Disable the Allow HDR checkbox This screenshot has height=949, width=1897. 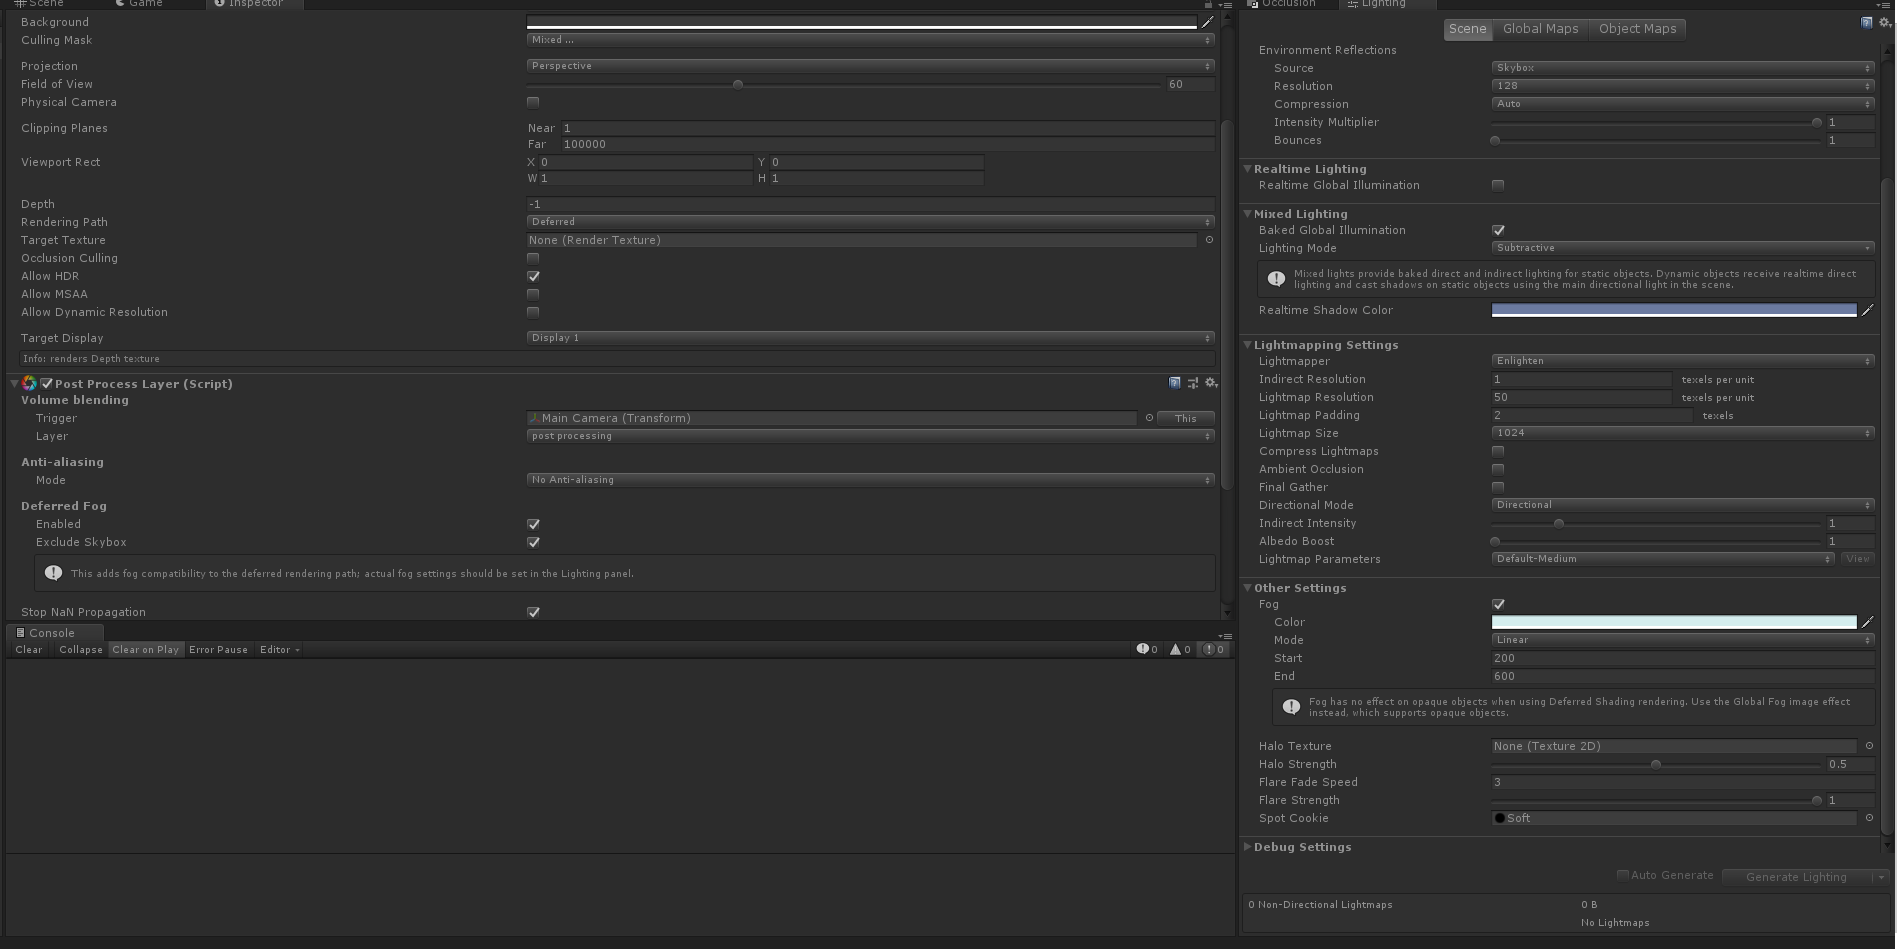532,276
